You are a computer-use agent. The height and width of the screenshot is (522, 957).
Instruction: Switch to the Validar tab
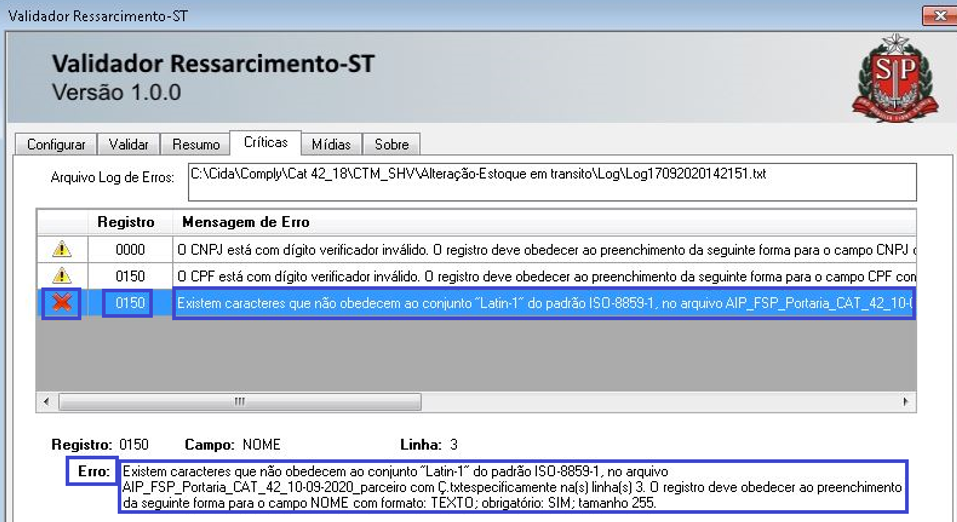click(x=128, y=144)
